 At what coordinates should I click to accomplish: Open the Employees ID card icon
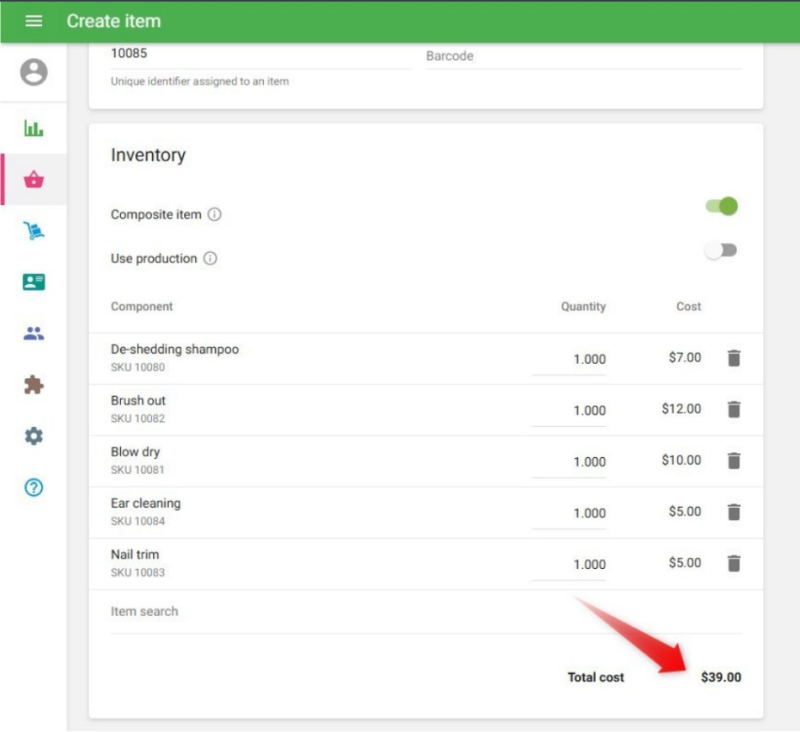tap(34, 282)
